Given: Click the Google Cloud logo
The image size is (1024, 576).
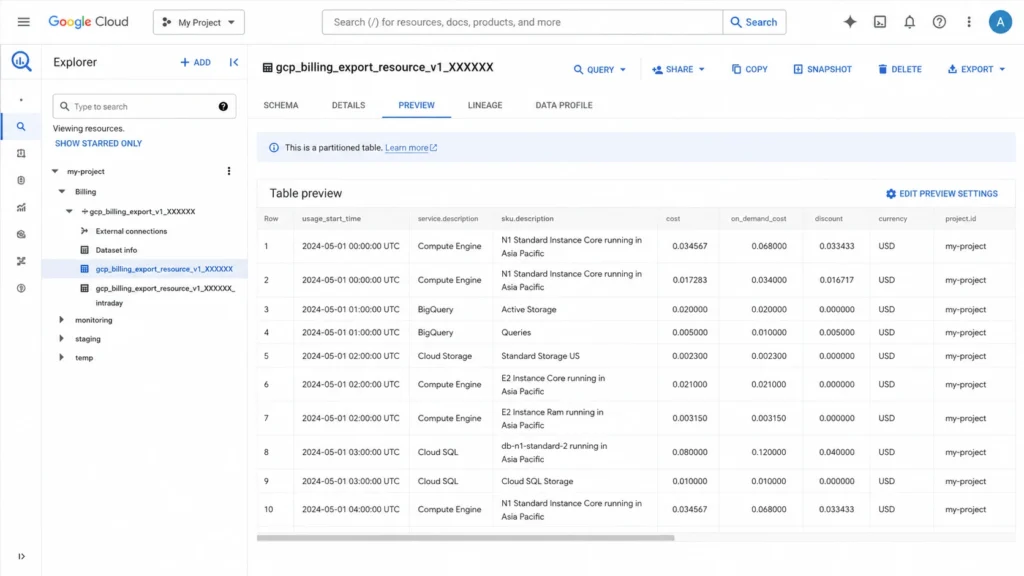Looking at the screenshot, I should (x=88, y=22).
